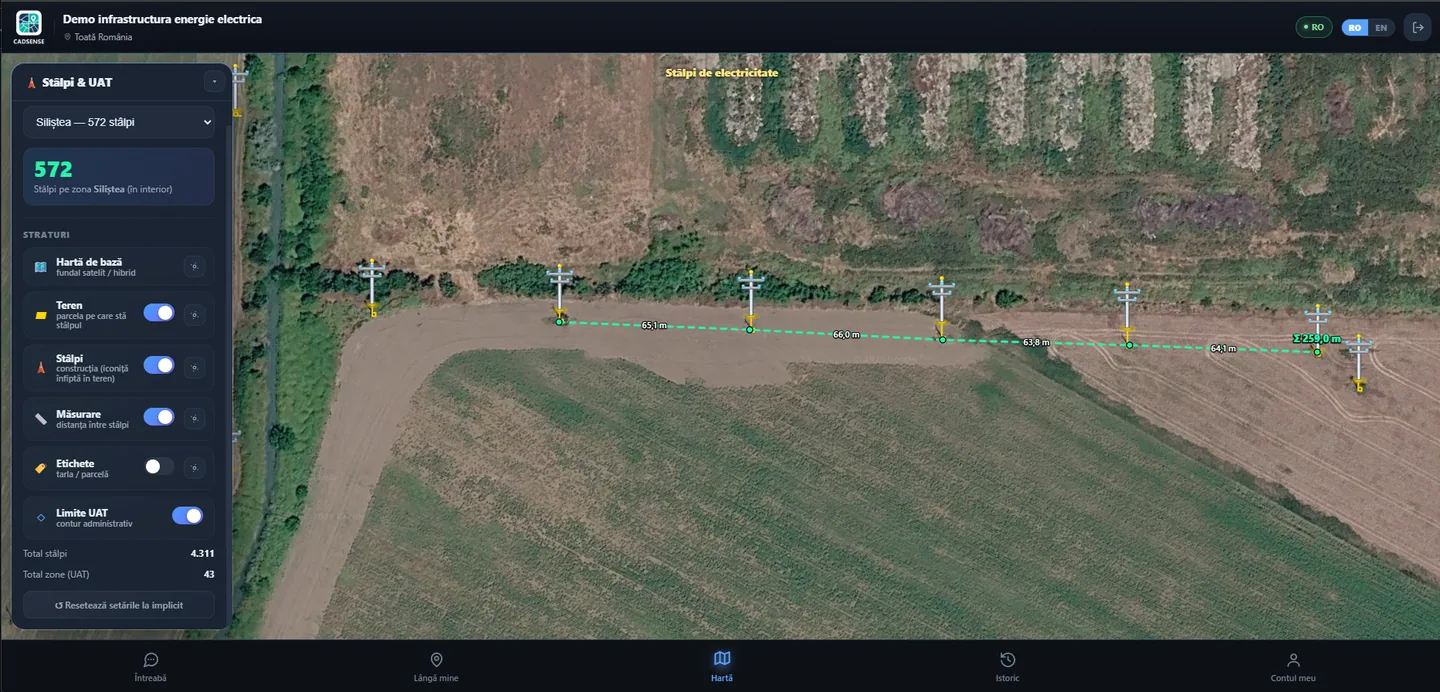Click the 63,8 m distance label

coord(1037,342)
